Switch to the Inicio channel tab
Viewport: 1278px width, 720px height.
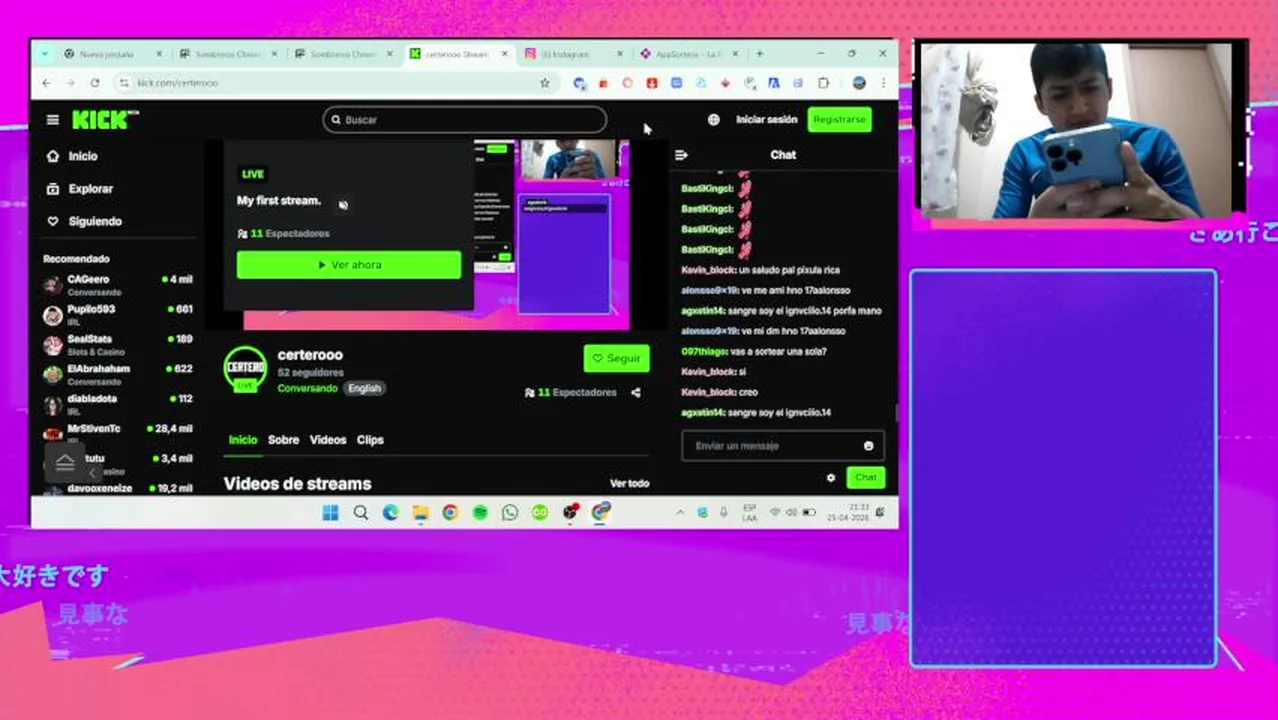(x=243, y=440)
